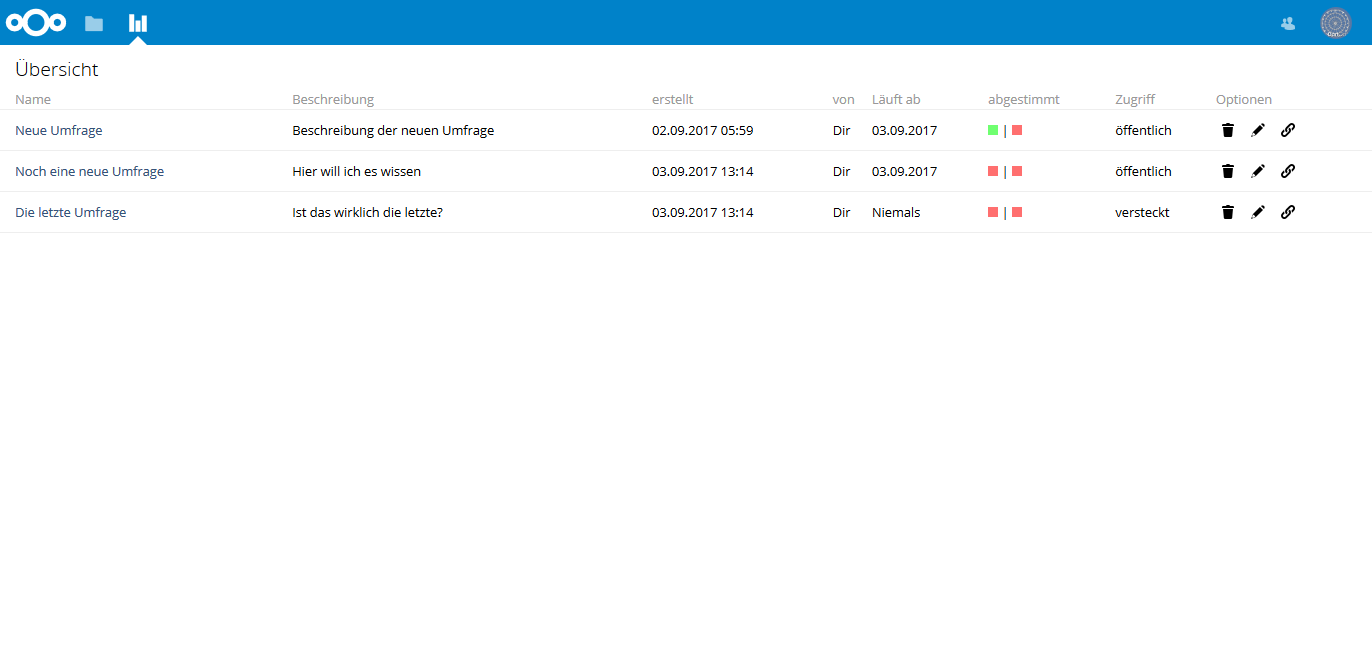
Task: Click the "Übersicht" heading
Action: [57, 70]
